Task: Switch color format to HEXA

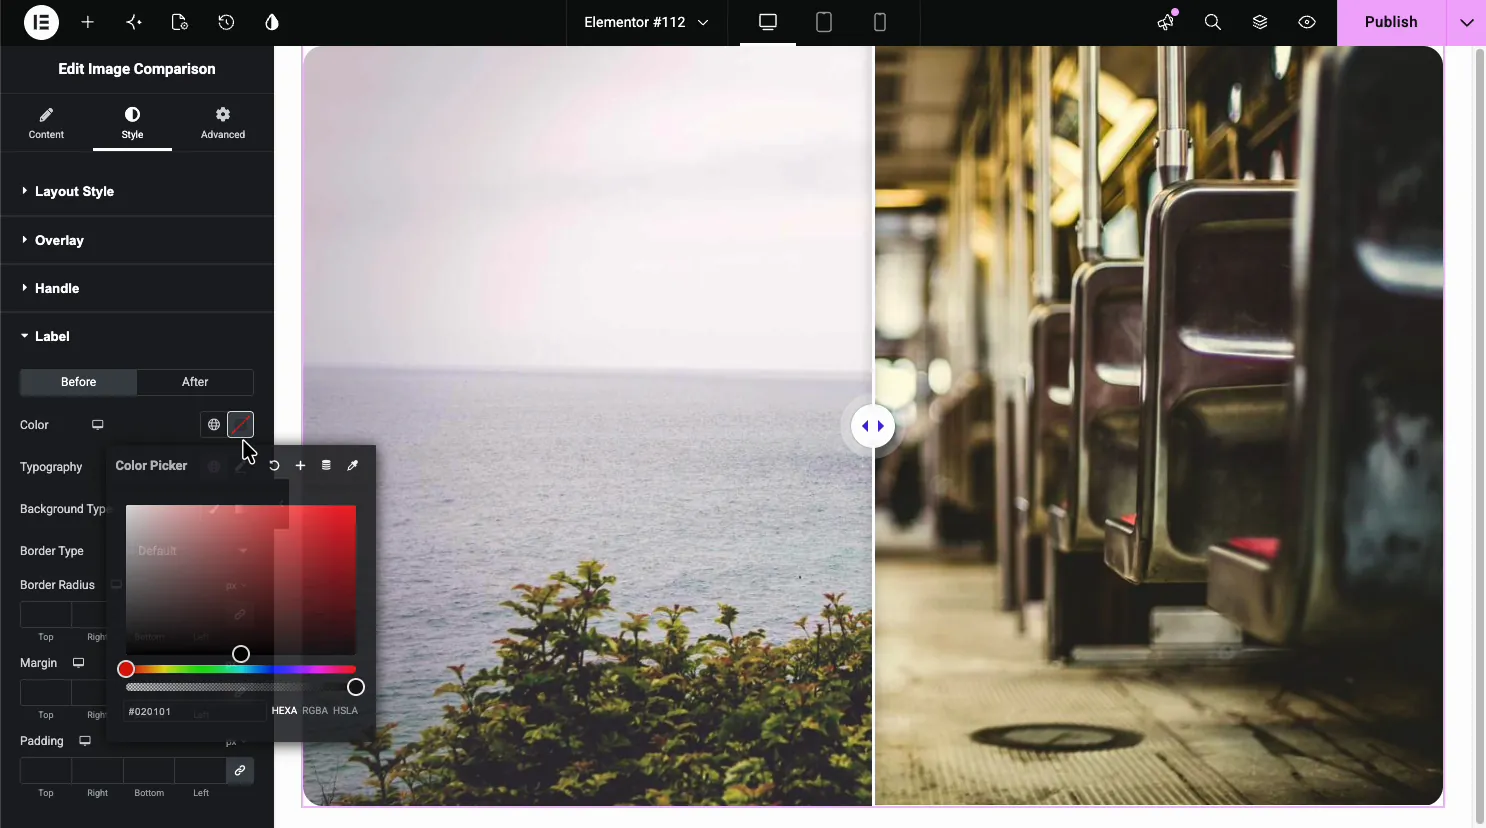Action: tap(284, 711)
